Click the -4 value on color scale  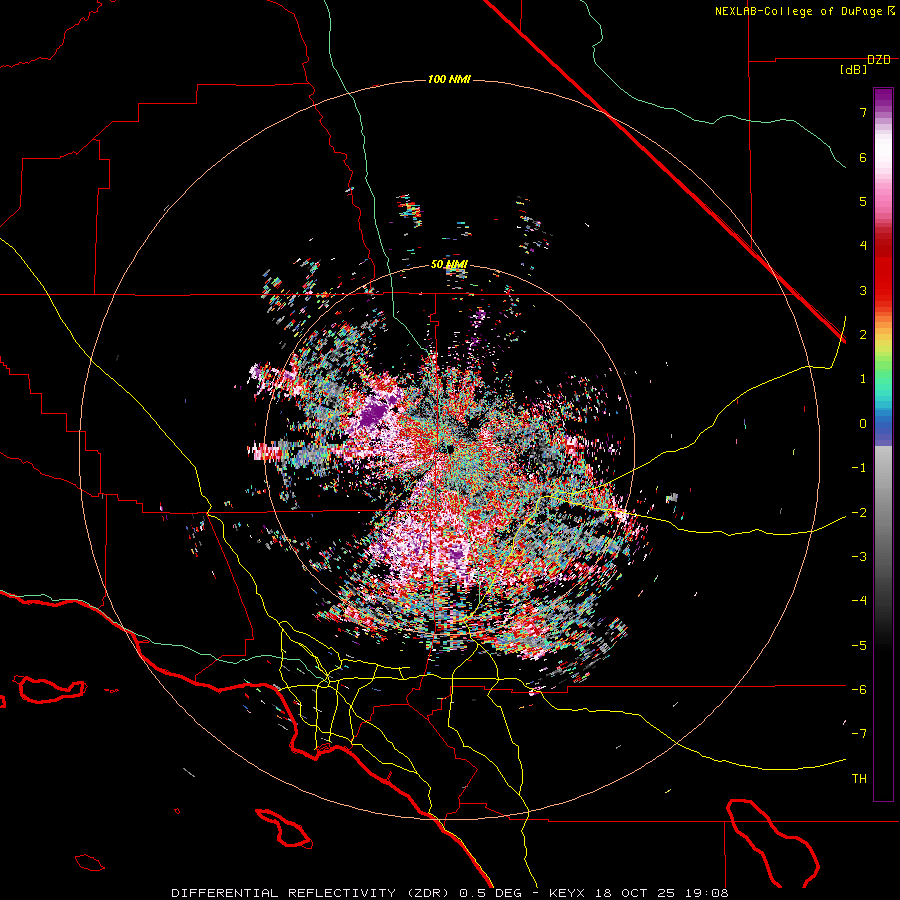[859, 601]
